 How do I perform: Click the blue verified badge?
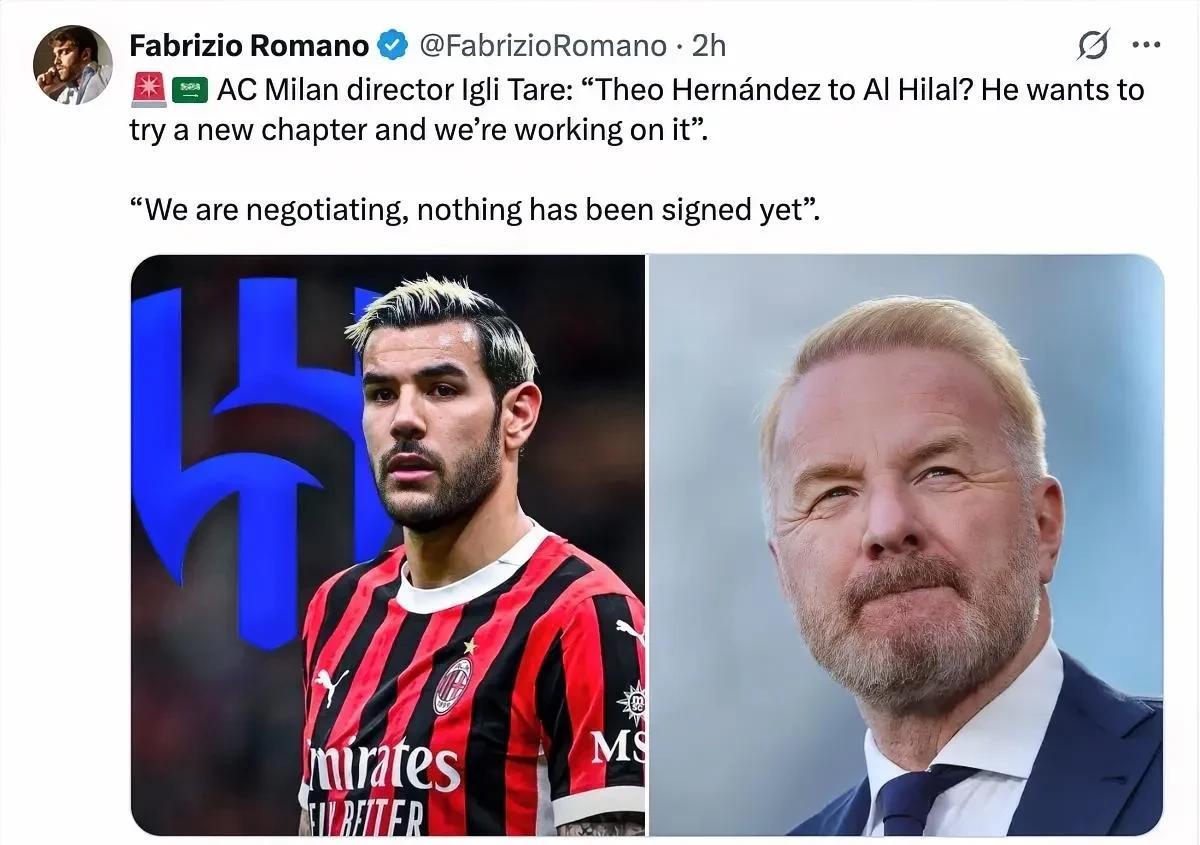pos(391,45)
